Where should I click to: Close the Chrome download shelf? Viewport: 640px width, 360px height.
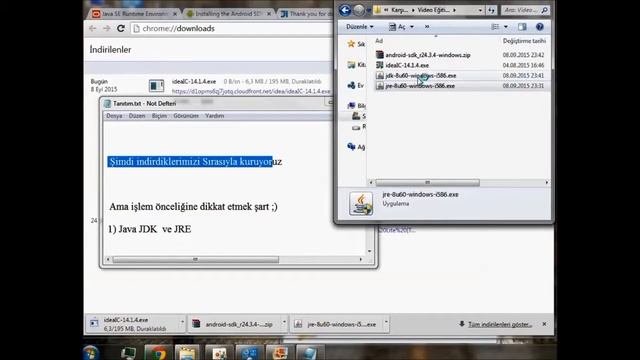[x=544, y=324]
